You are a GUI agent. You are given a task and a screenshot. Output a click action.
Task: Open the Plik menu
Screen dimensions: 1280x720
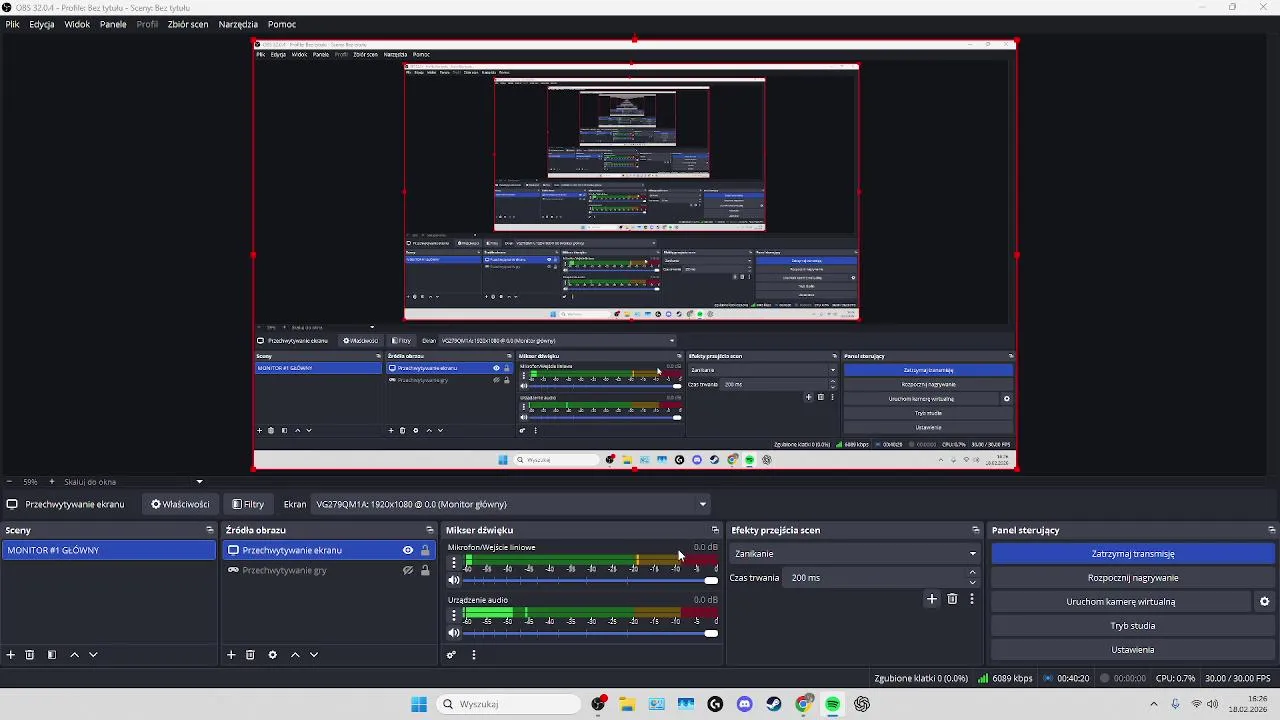pyautogui.click(x=12, y=24)
